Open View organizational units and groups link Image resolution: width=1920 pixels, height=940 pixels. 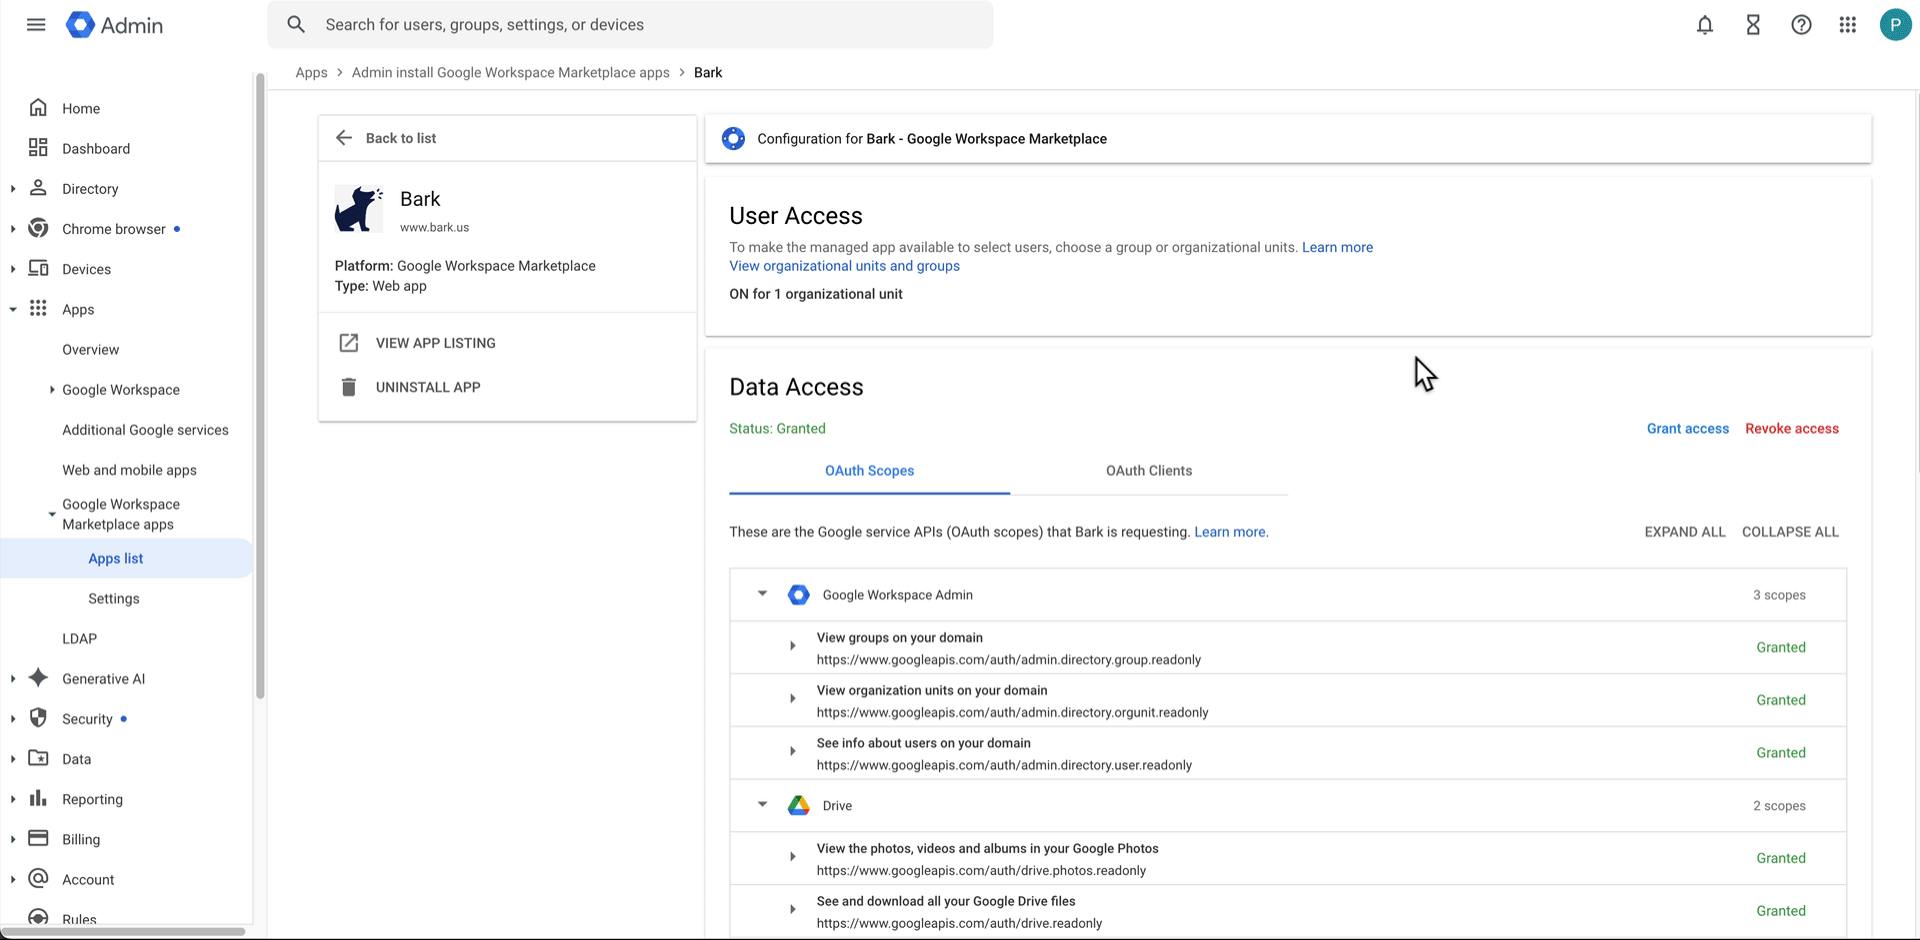pyautogui.click(x=844, y=266)
